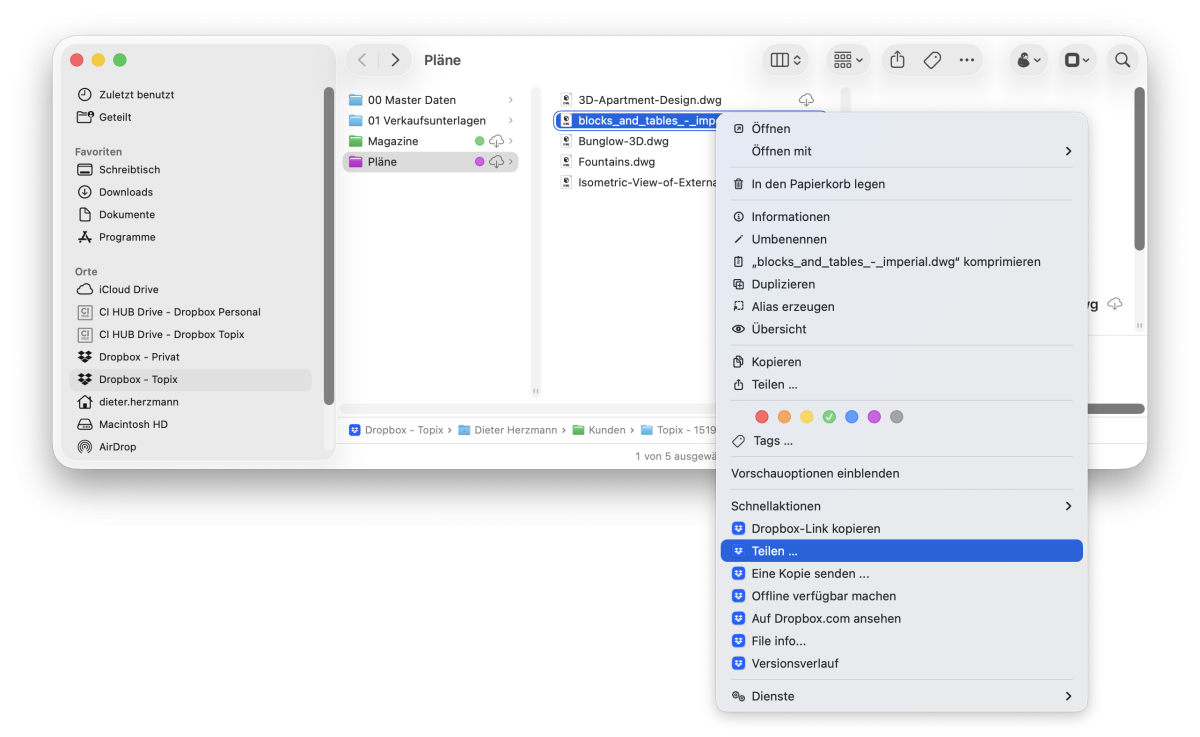Choose In den Papierkorb legen
The width and height of the screenshot is (1200, 737).
click(901, 184)
